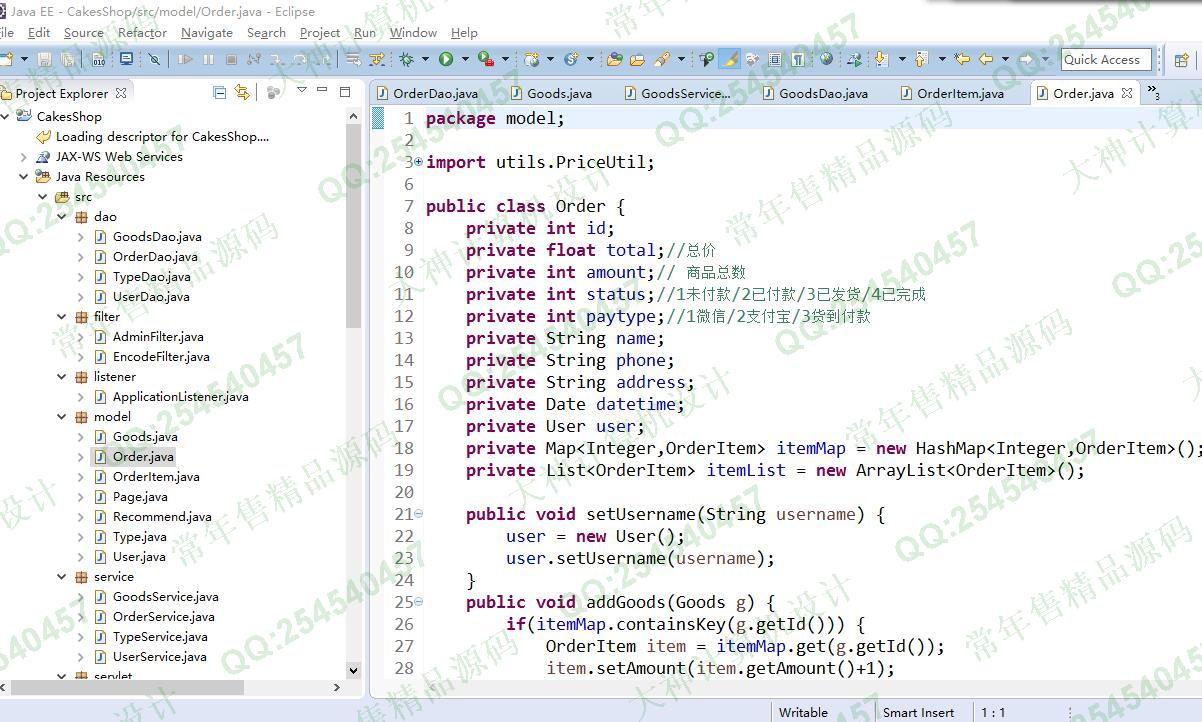Open the External Tools dropdown arrow
Screen dimensions: 1202x722
coord(506,60)
